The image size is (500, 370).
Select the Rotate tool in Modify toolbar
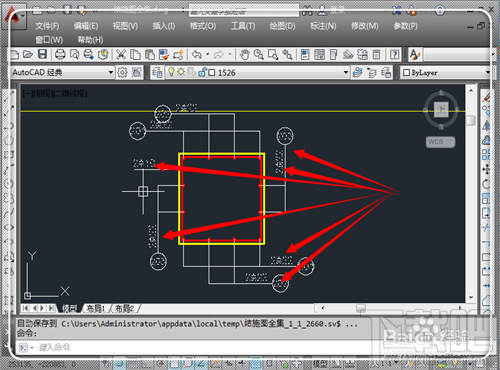(x=486, y=184)
